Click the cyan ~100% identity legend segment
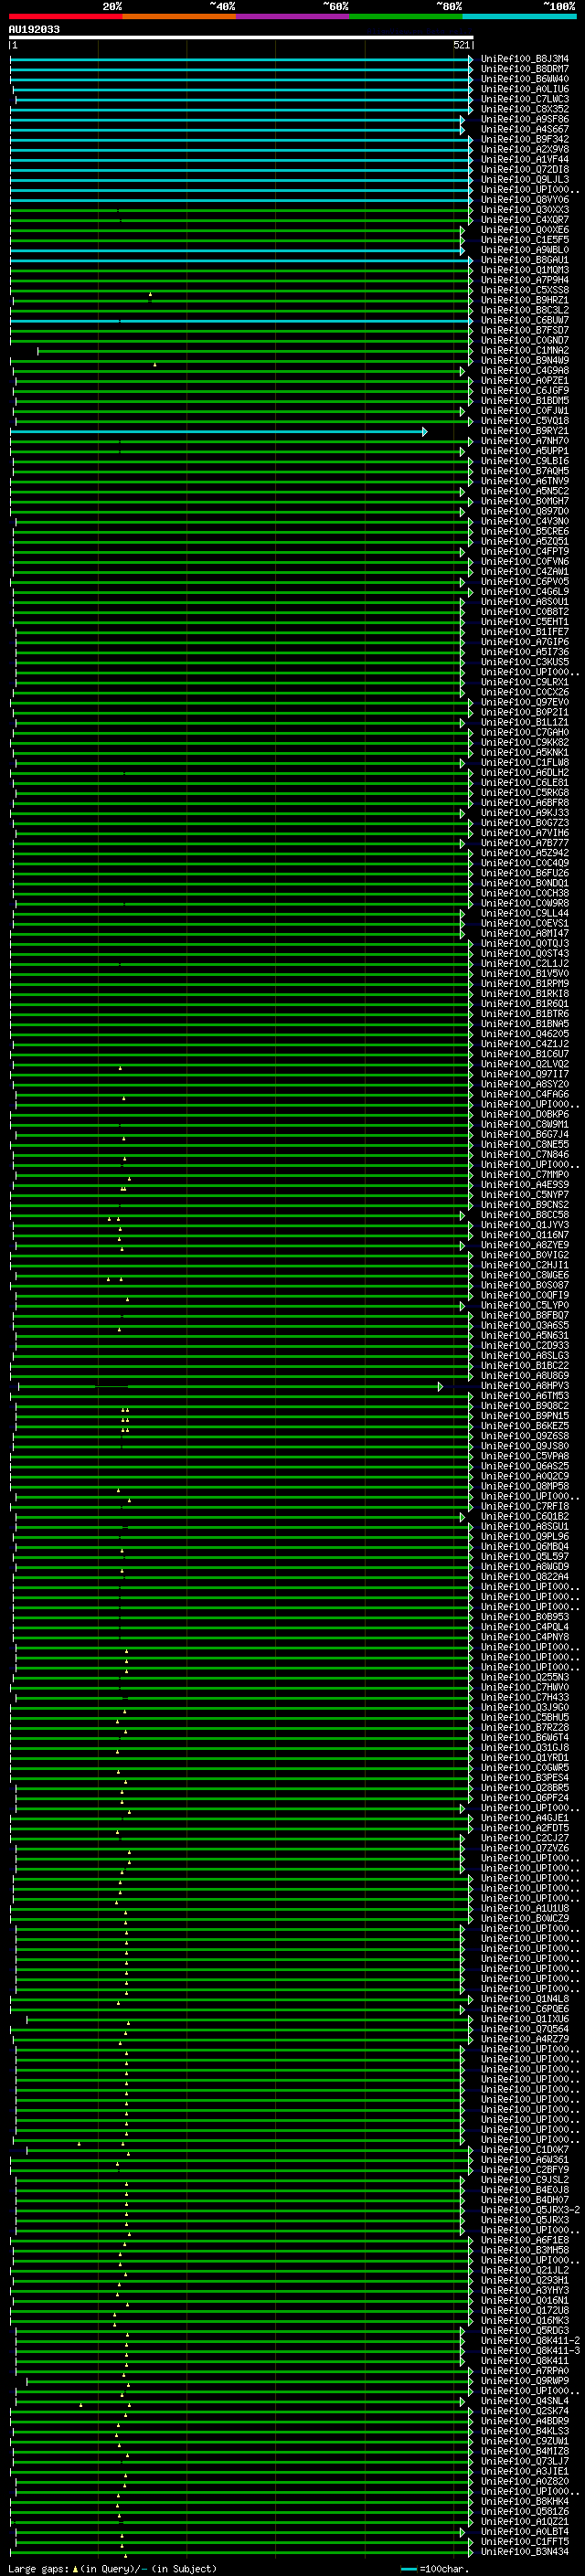Screen dimensions: 585x2576 [519, 16]
